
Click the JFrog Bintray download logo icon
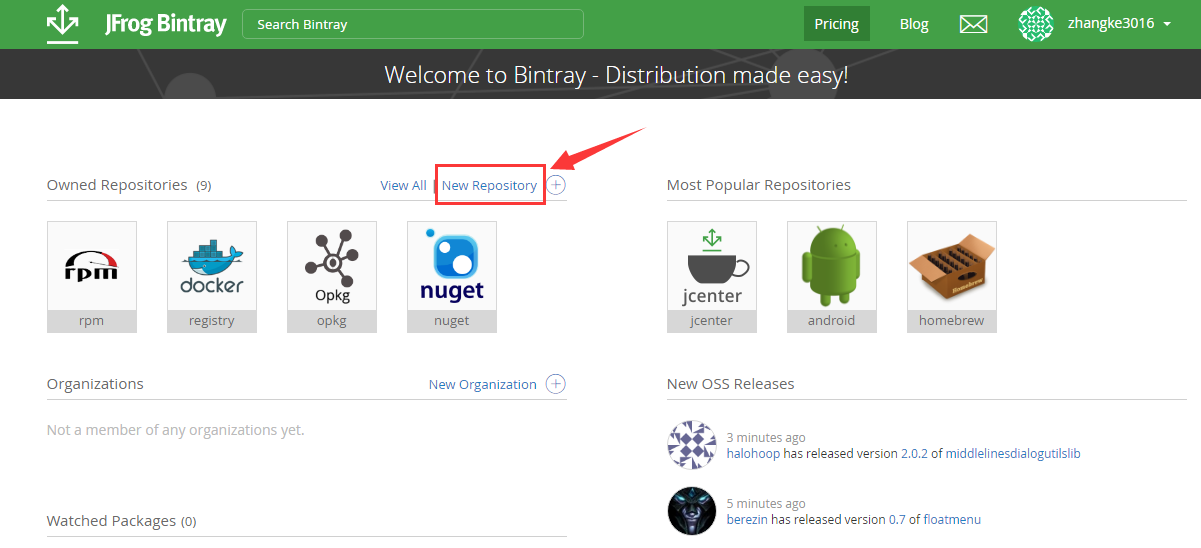click(x=62, y=24)
